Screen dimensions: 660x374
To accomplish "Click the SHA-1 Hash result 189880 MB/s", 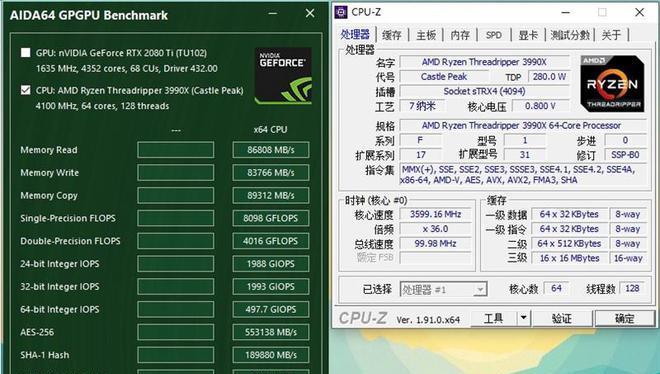I will 271,355.
